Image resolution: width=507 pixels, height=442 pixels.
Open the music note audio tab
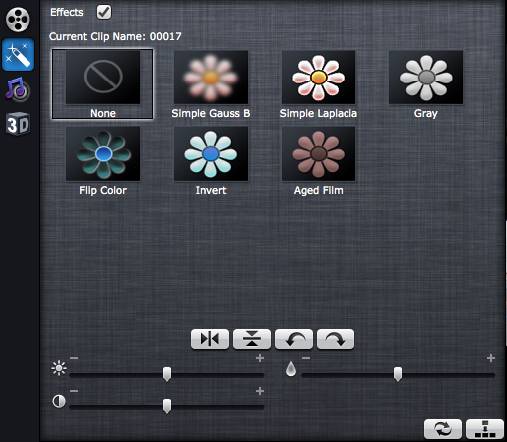(x=18, y=89)
